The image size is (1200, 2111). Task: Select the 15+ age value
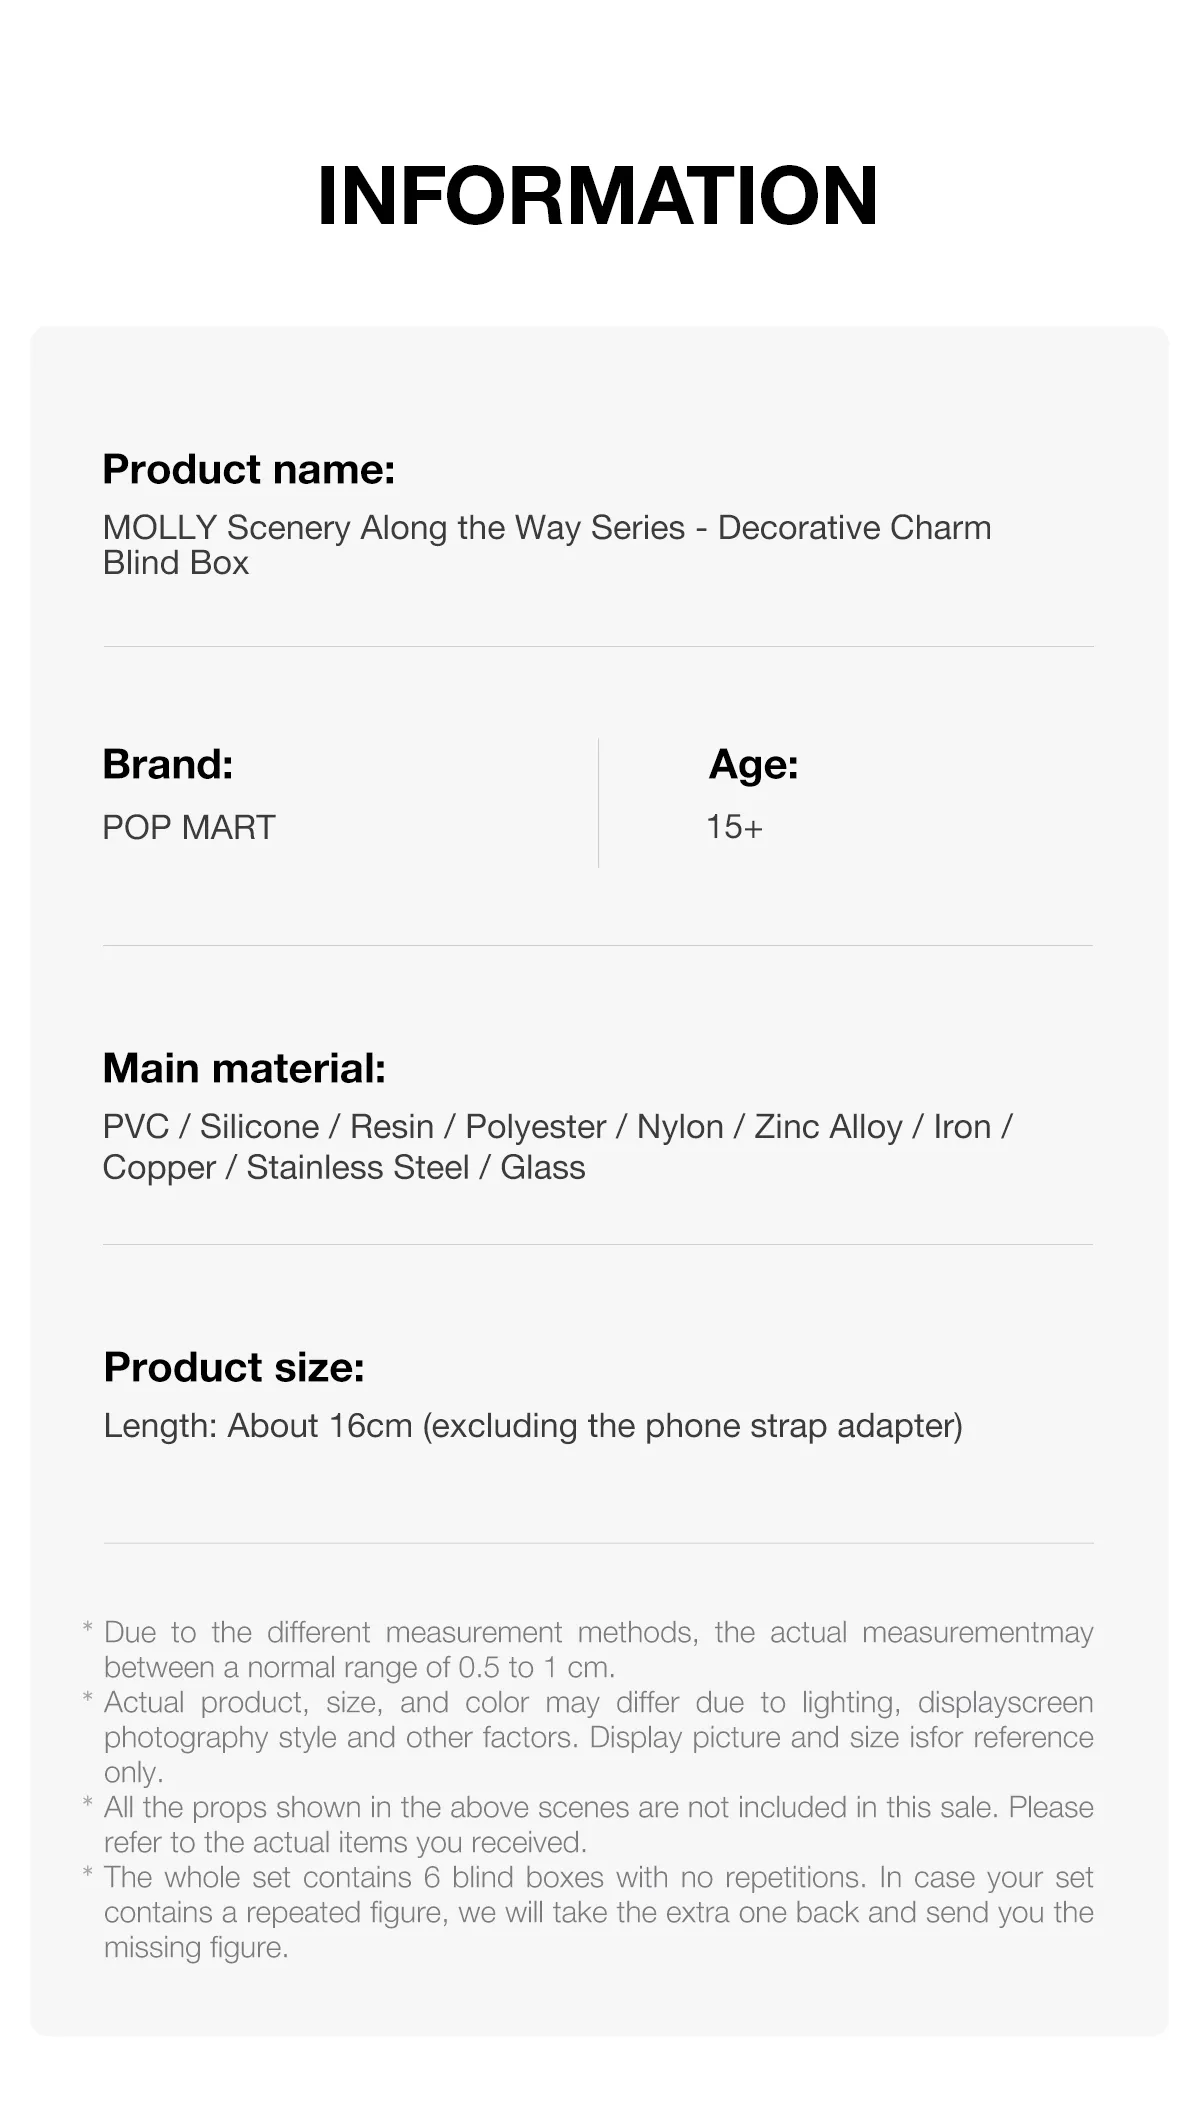click(735, 827)
